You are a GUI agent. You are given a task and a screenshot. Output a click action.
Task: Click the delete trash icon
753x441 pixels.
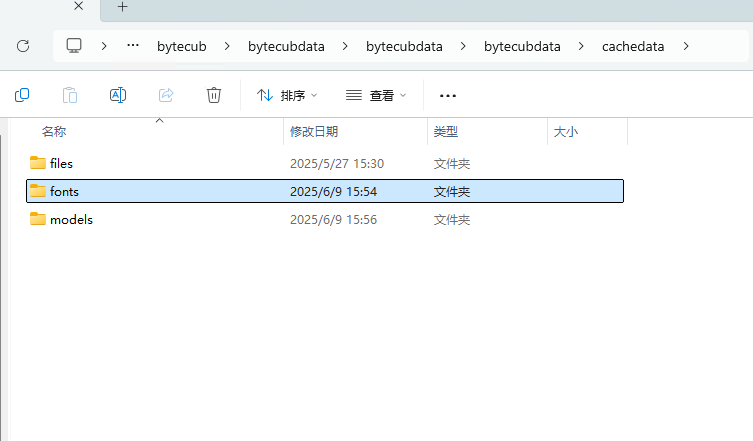214,95
